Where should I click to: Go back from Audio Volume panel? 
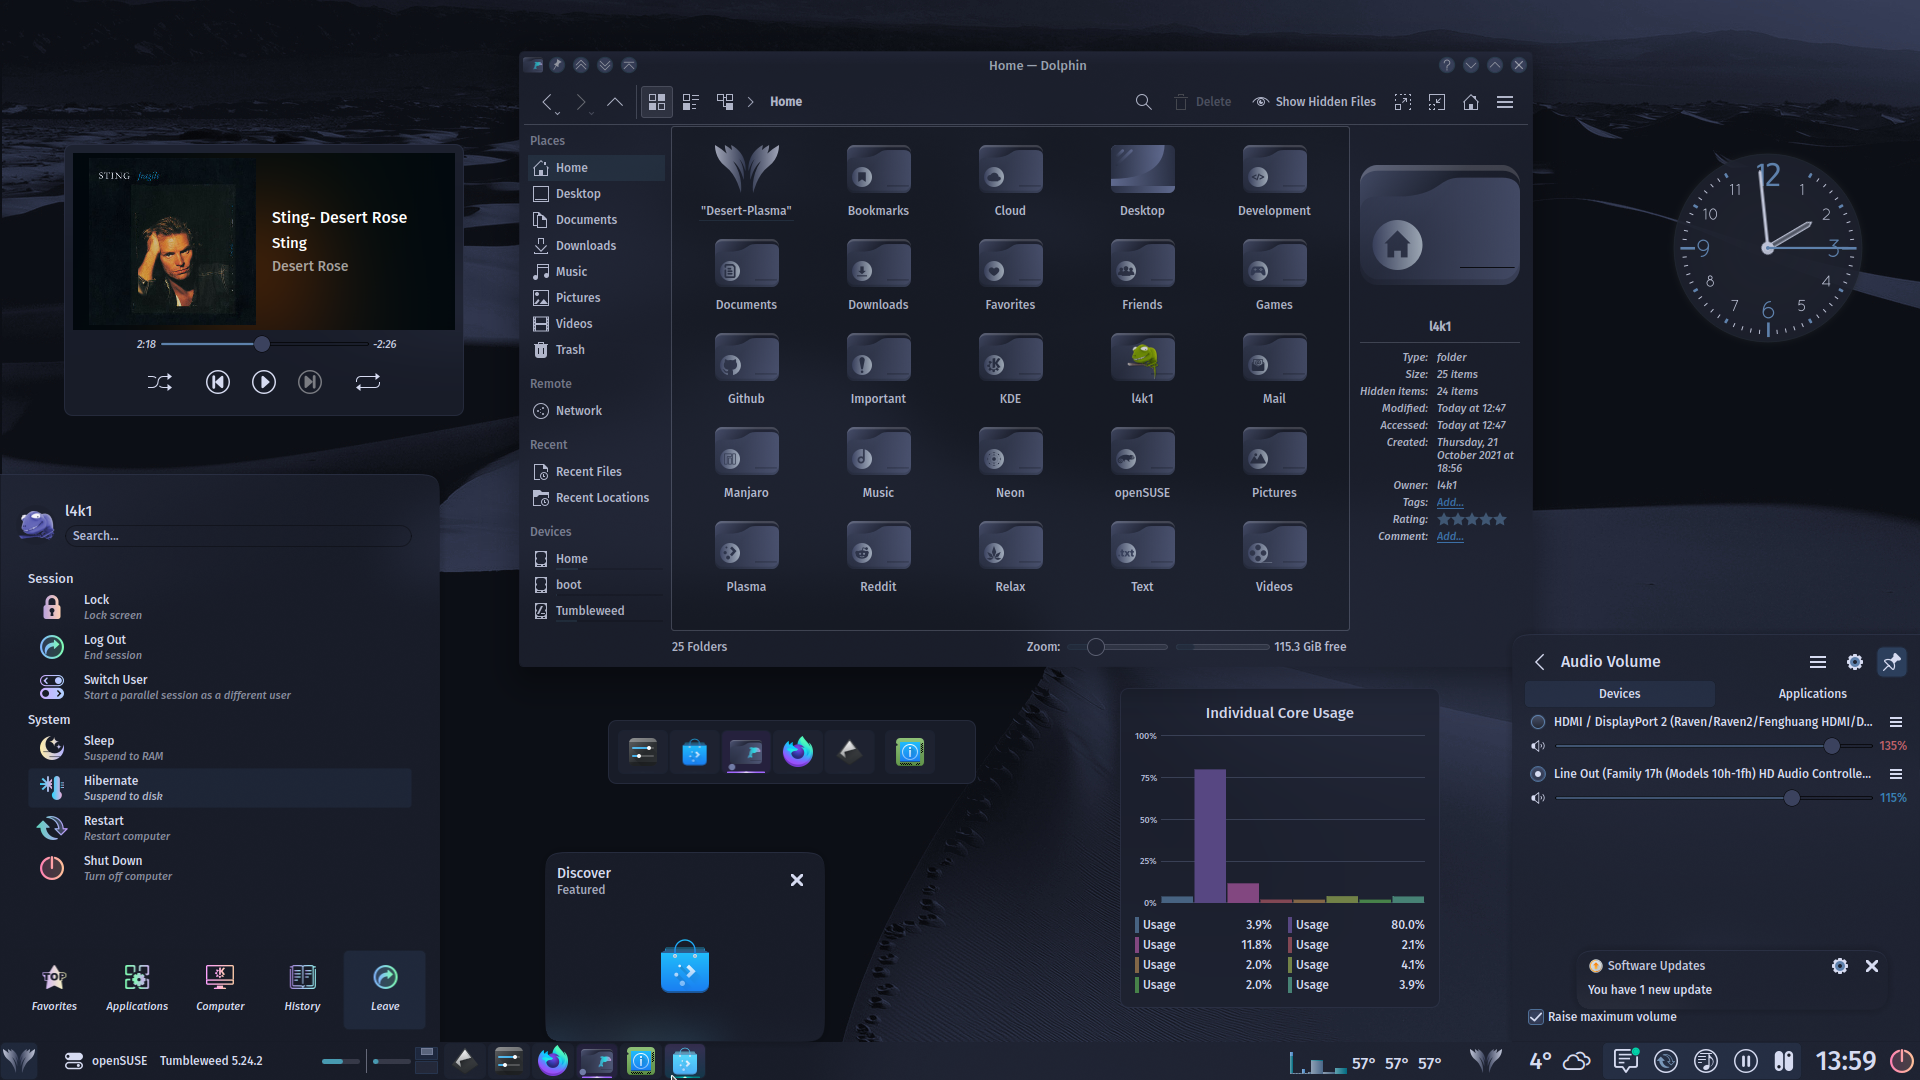coord(1540,662)
